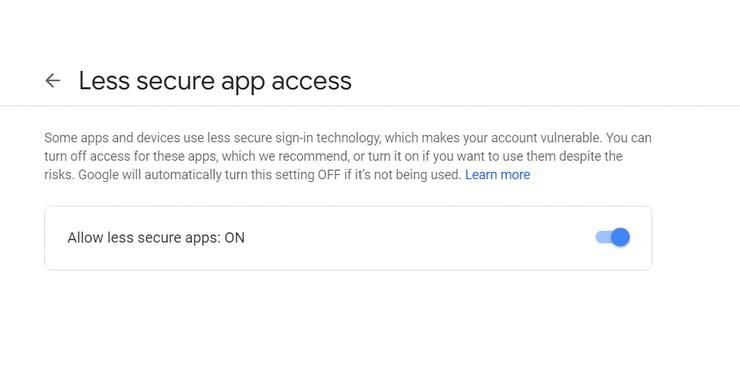Click the Allow less secure apps: ON label

156,238
